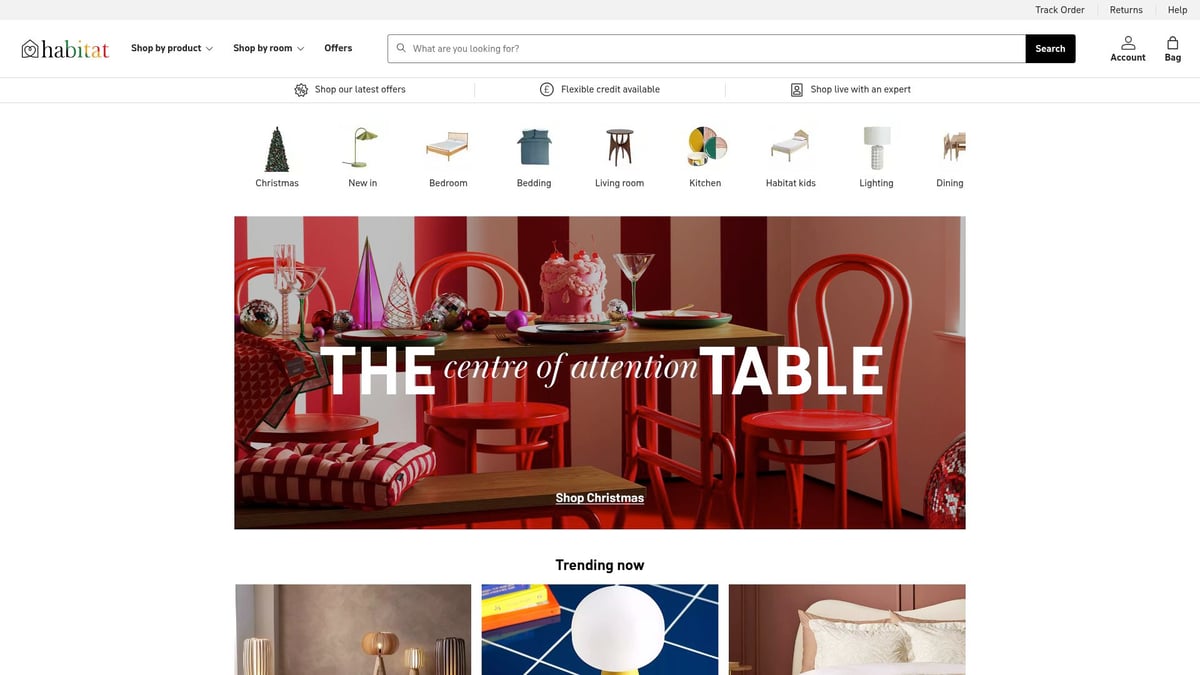The image size is (1200, 675).
Task: Focus the 'What are you looking for?' field
Action: coord(707,49)
